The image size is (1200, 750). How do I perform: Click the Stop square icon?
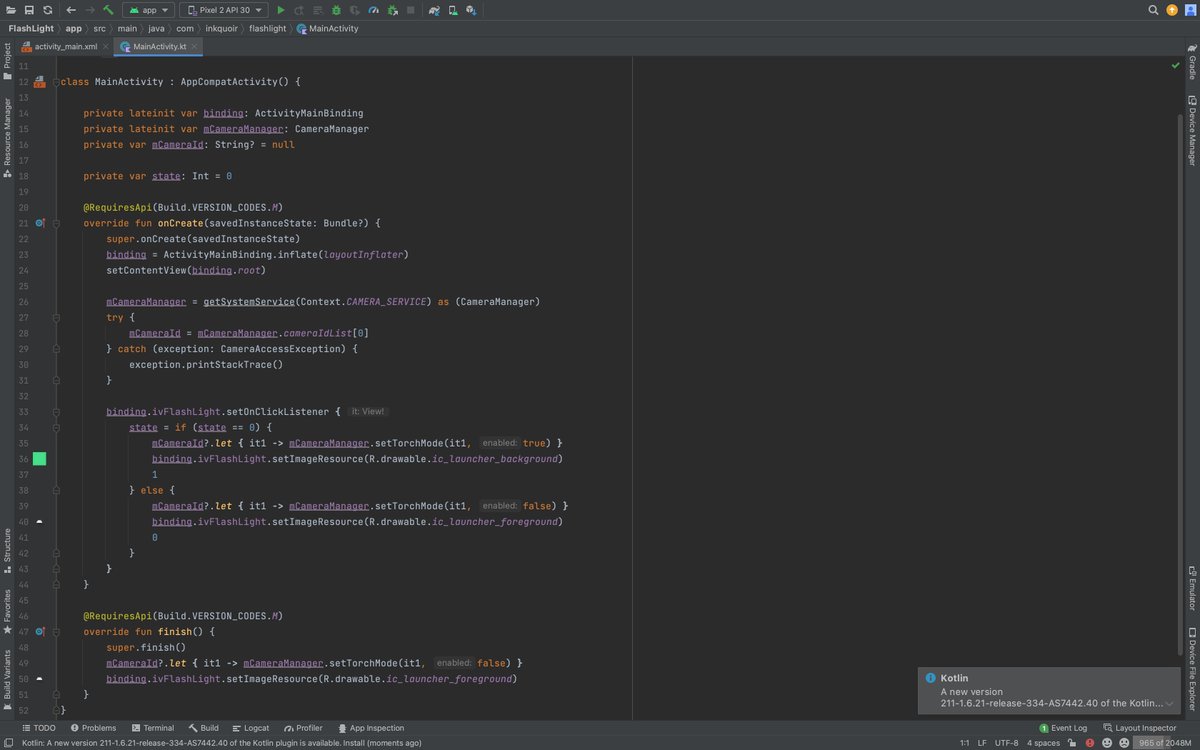[410, 10]
